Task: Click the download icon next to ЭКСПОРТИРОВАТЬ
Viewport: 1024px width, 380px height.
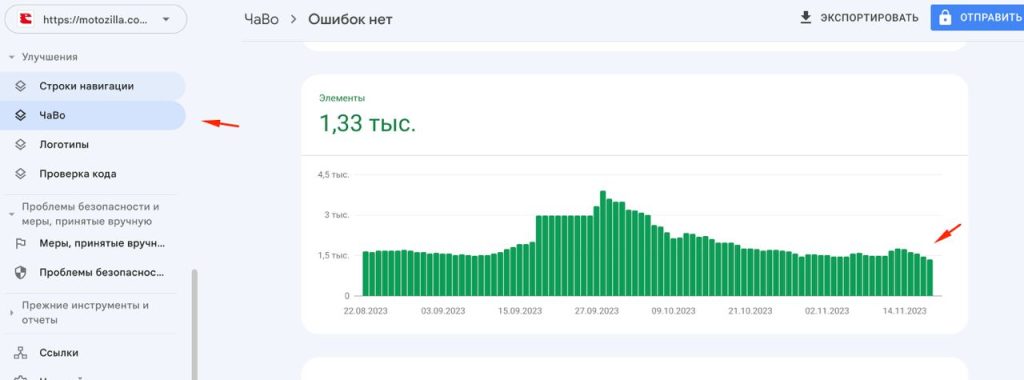Action: point(805,18)
